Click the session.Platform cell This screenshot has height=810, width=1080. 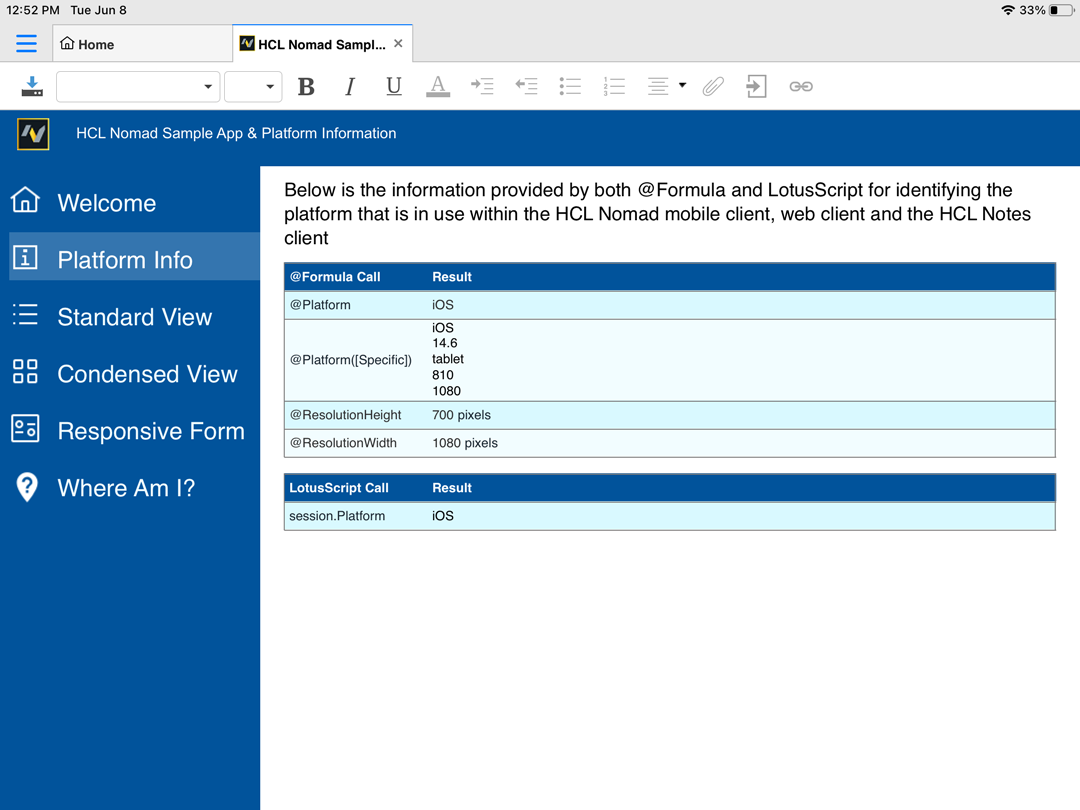tap(337, 516)
